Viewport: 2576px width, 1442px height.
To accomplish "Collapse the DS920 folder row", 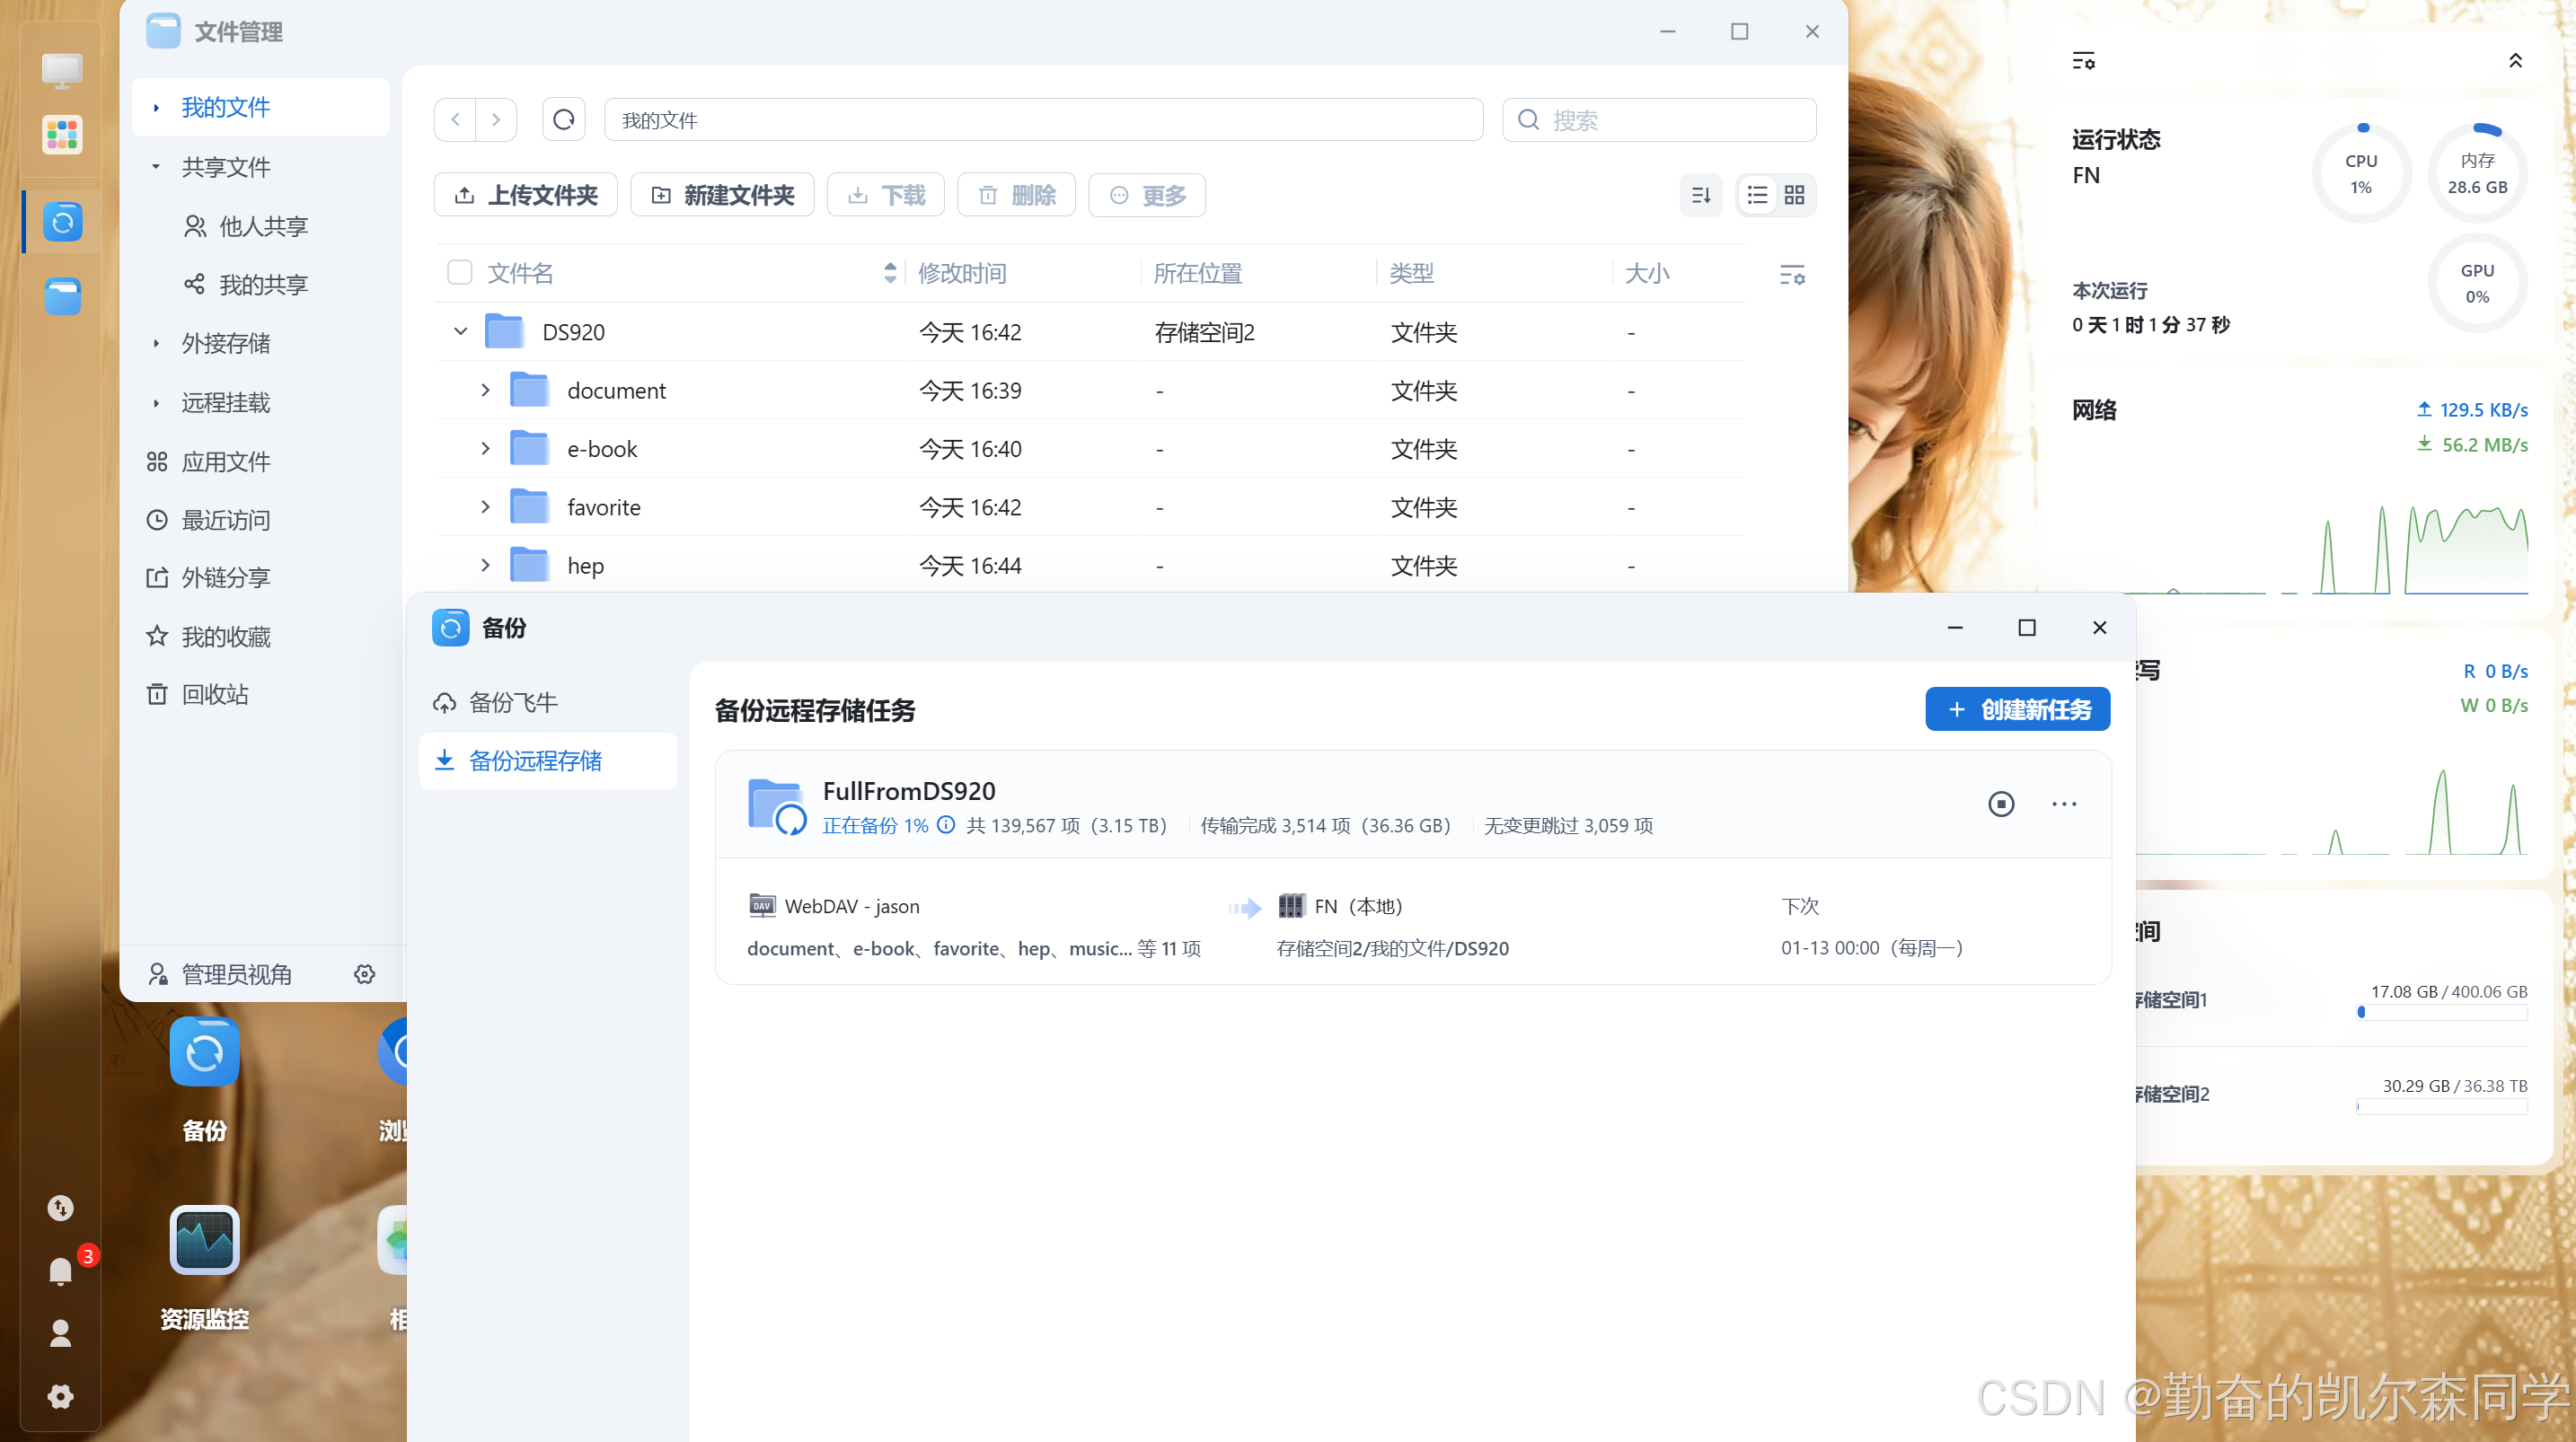I will click(460, 331).
